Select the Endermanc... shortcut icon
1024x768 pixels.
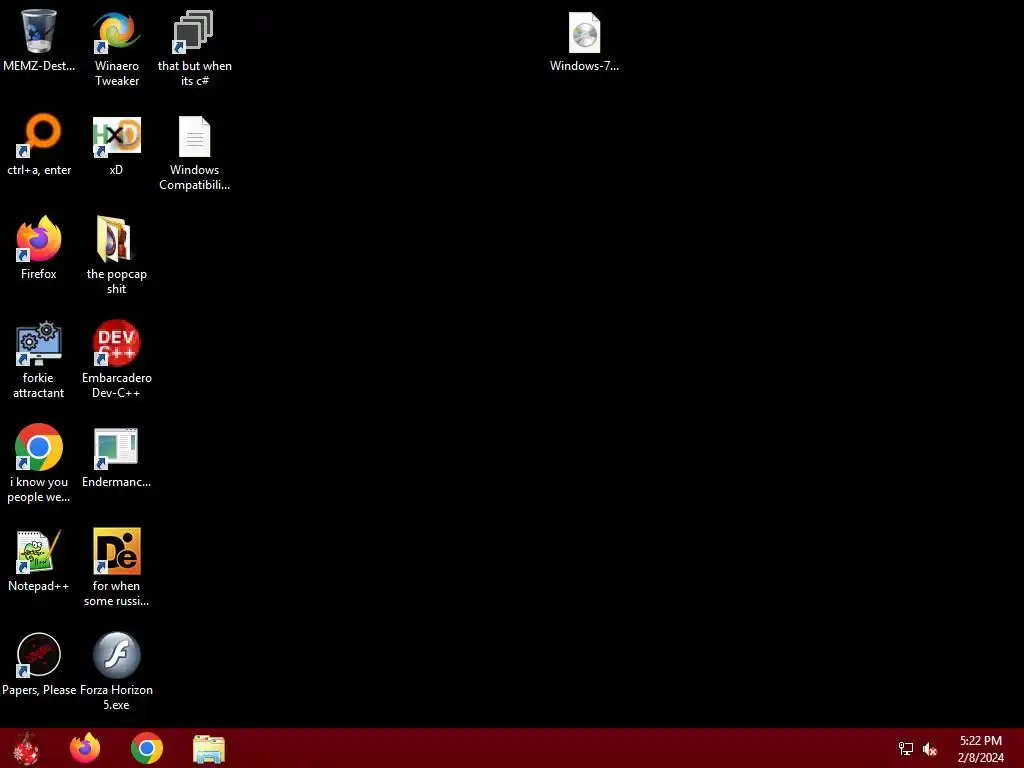pos(116,448)
